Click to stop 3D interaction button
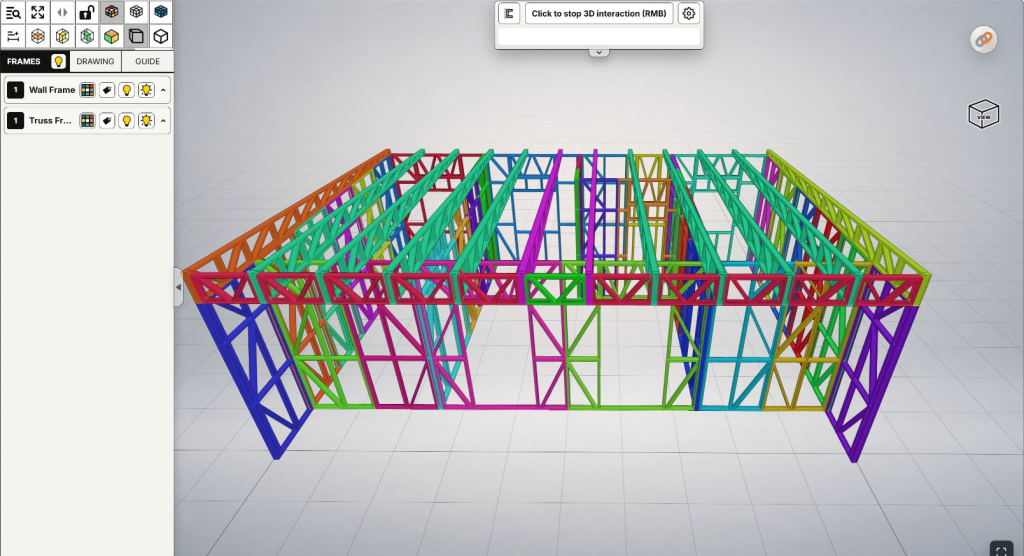 pyautogui.click(x=599, y=13)
